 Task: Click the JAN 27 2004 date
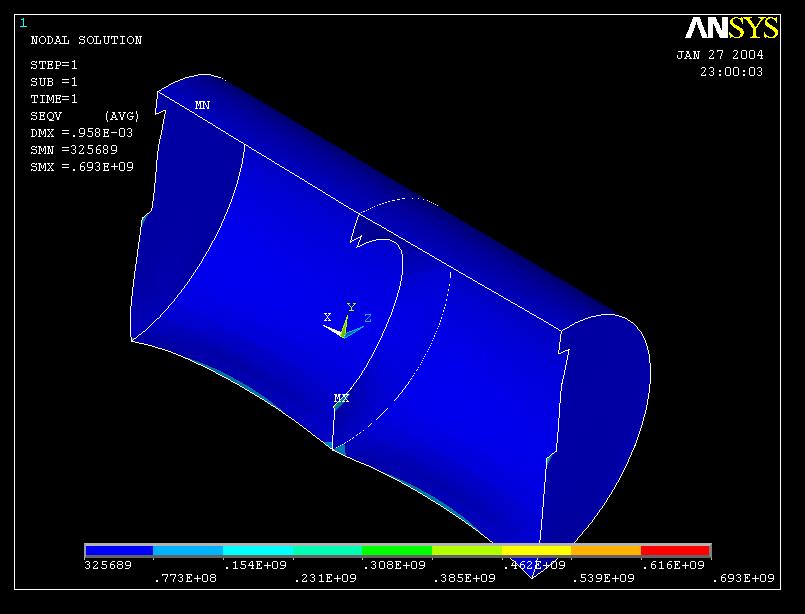(x=720, y=55)
